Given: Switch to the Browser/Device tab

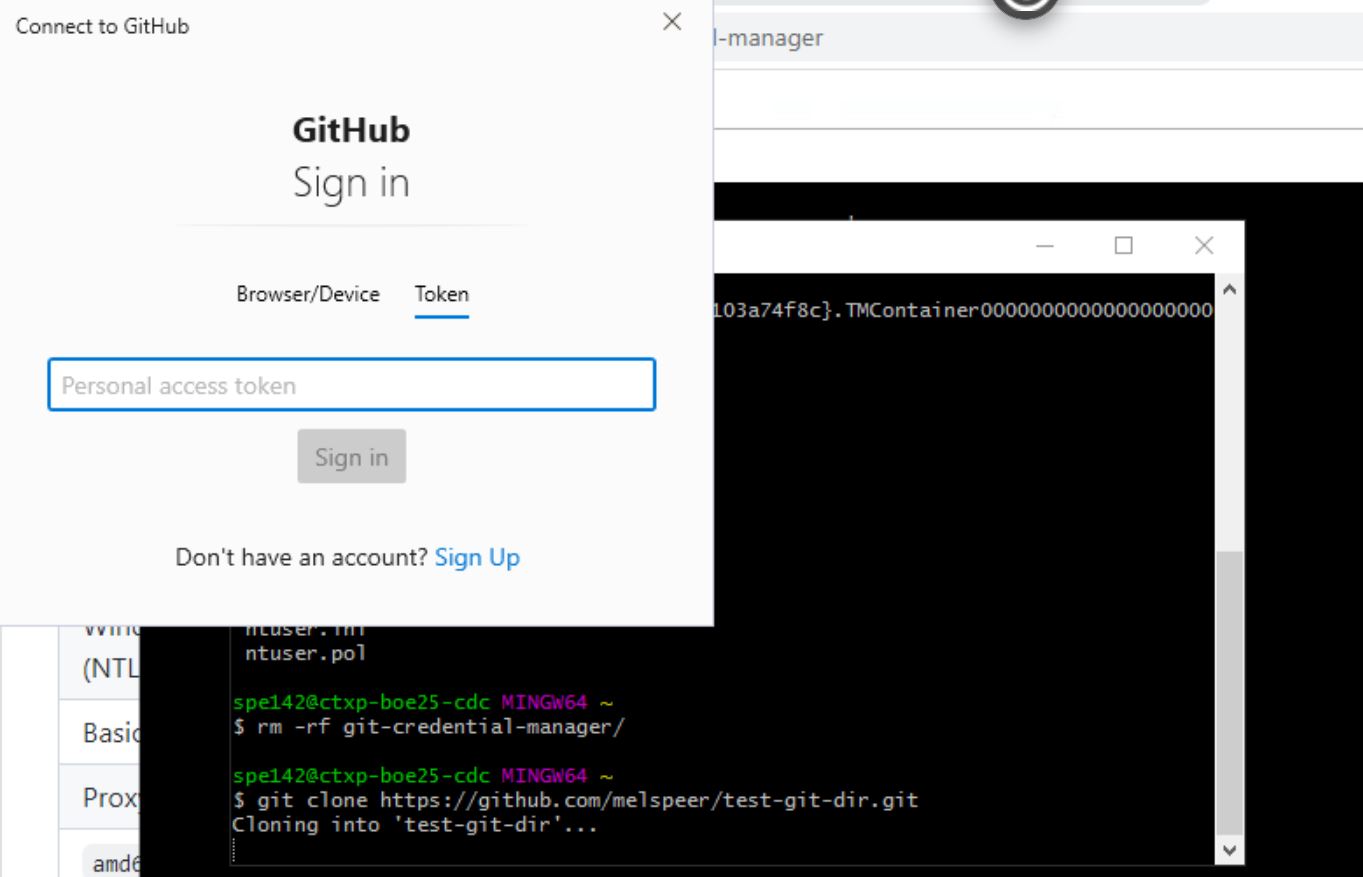Looking at the screenshot, I should (308, 294).
